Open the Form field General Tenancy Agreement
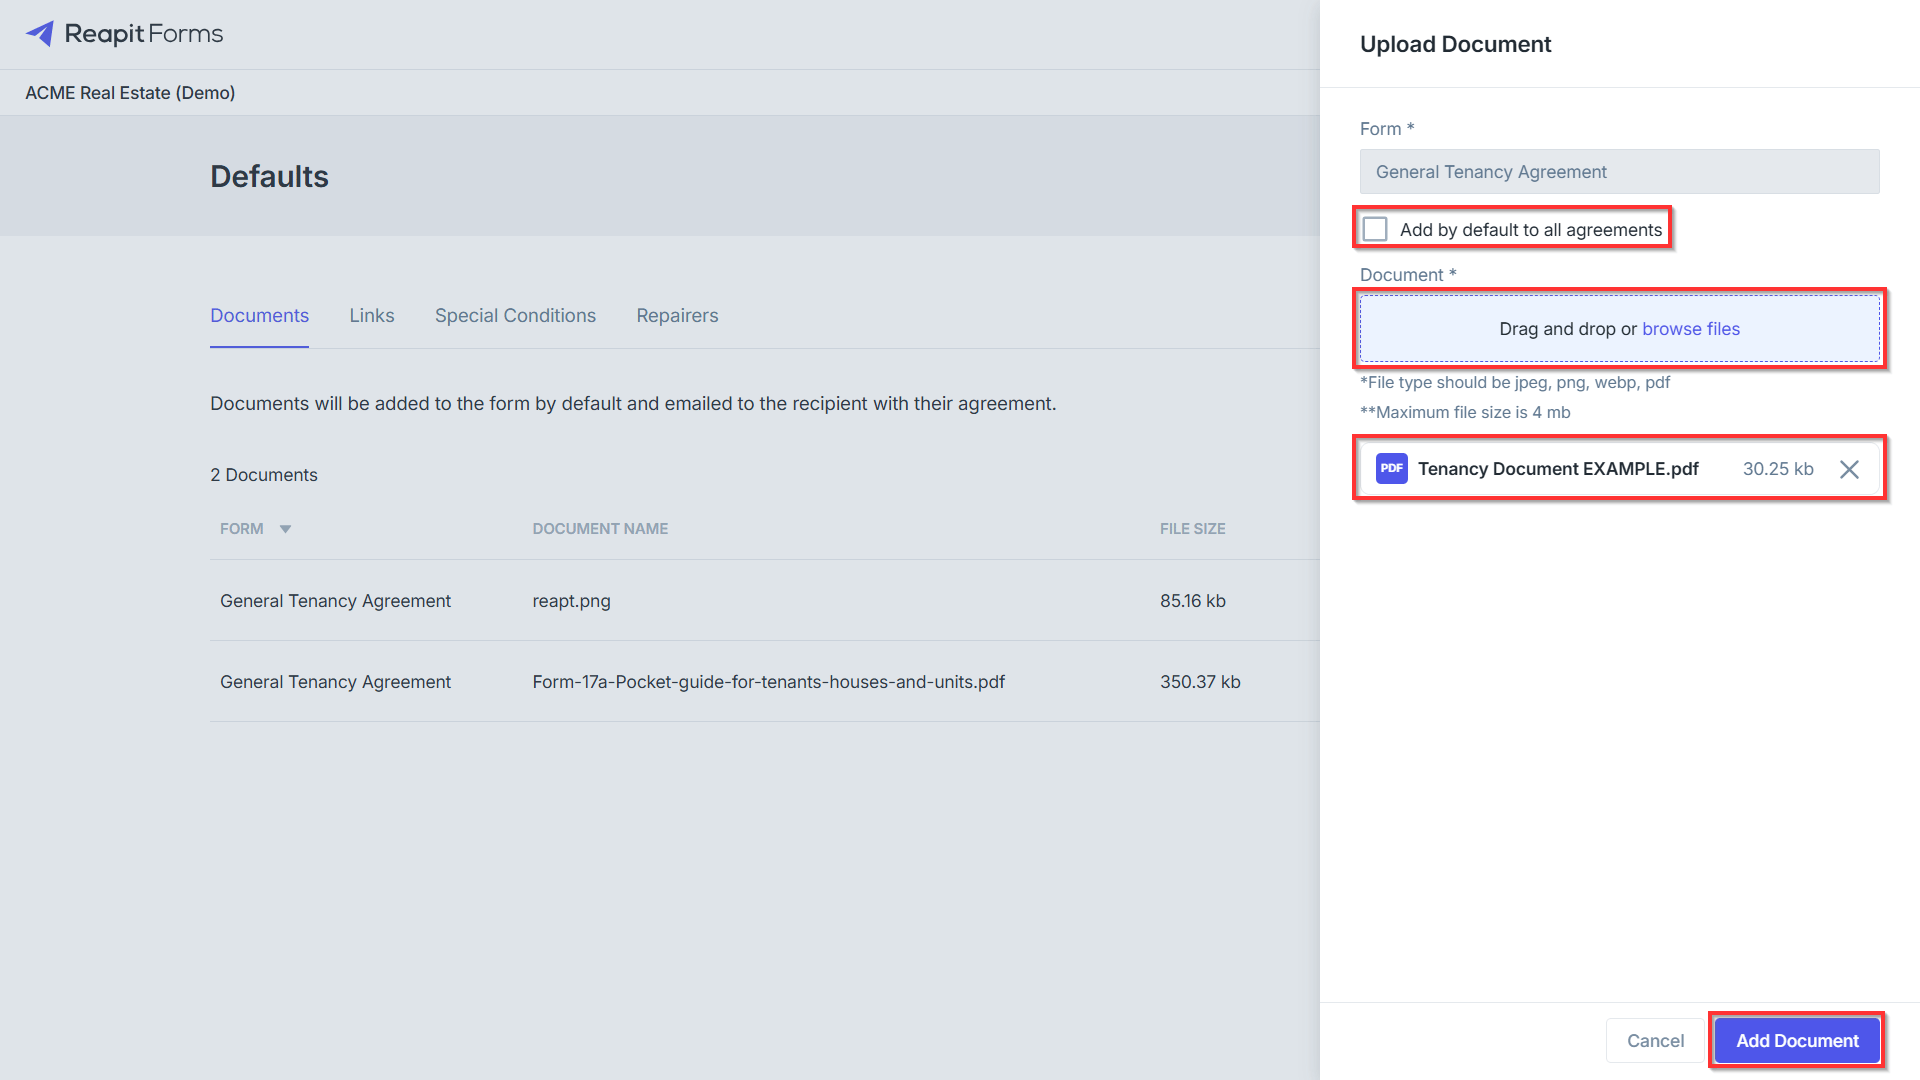This screenshot has height=1080, width=1920. 1619,172
